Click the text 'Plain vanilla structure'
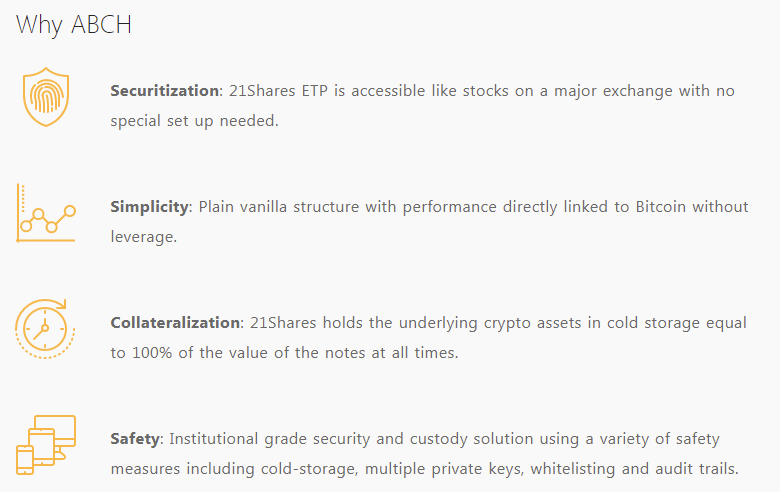The image size is (780, 492). pyautogui.click(x=279, y=207)
